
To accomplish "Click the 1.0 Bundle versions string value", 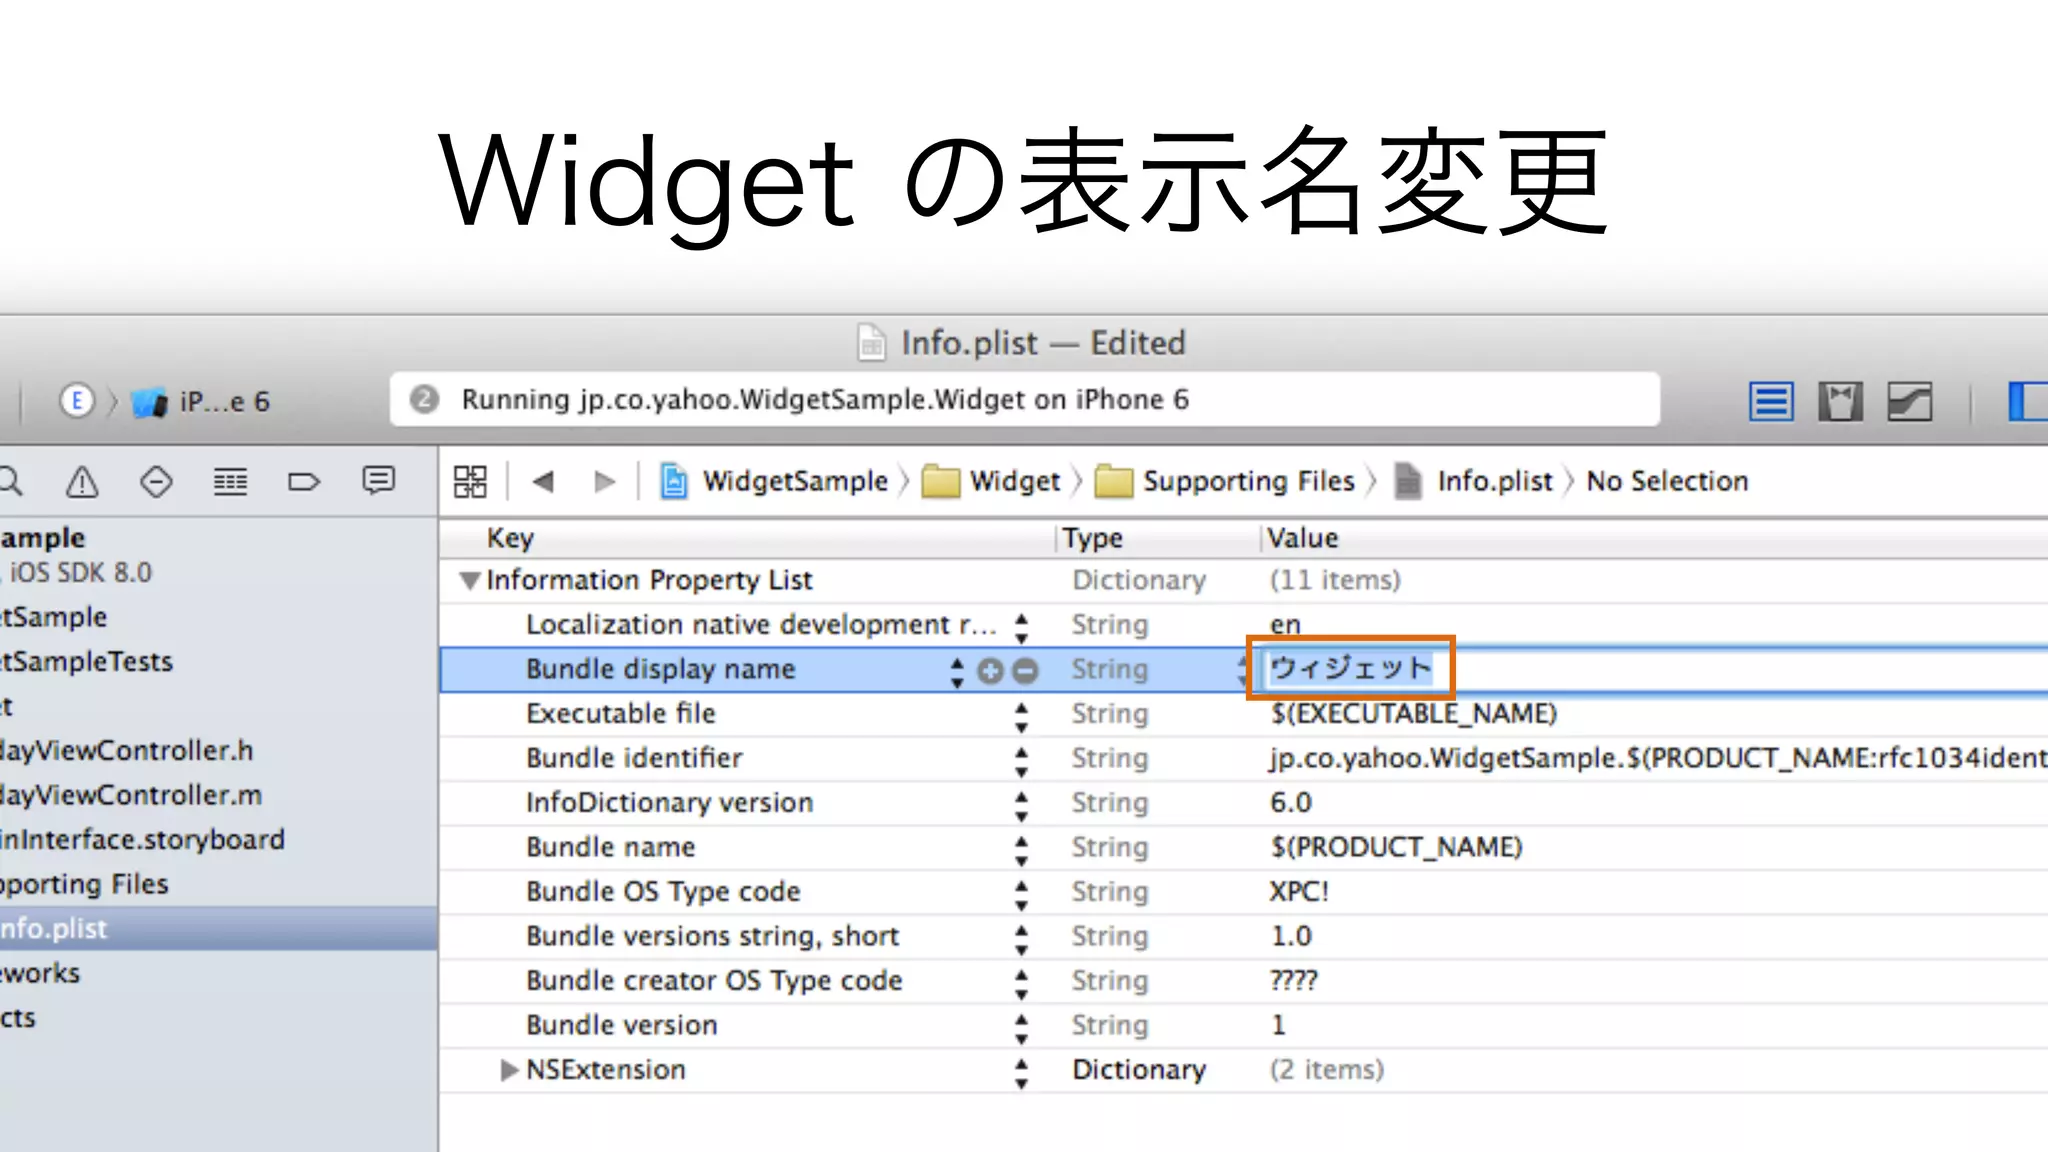I will 1290,936.
